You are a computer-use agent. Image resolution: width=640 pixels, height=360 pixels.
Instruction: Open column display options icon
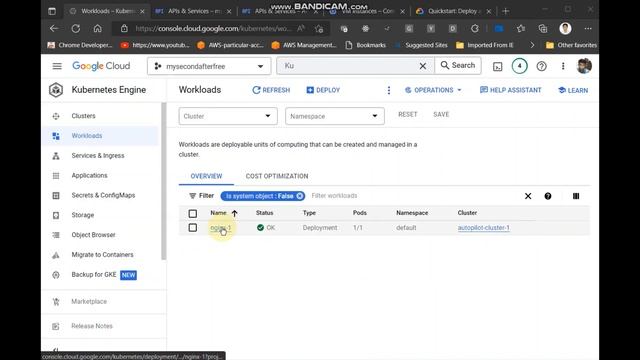pos(576,196)
